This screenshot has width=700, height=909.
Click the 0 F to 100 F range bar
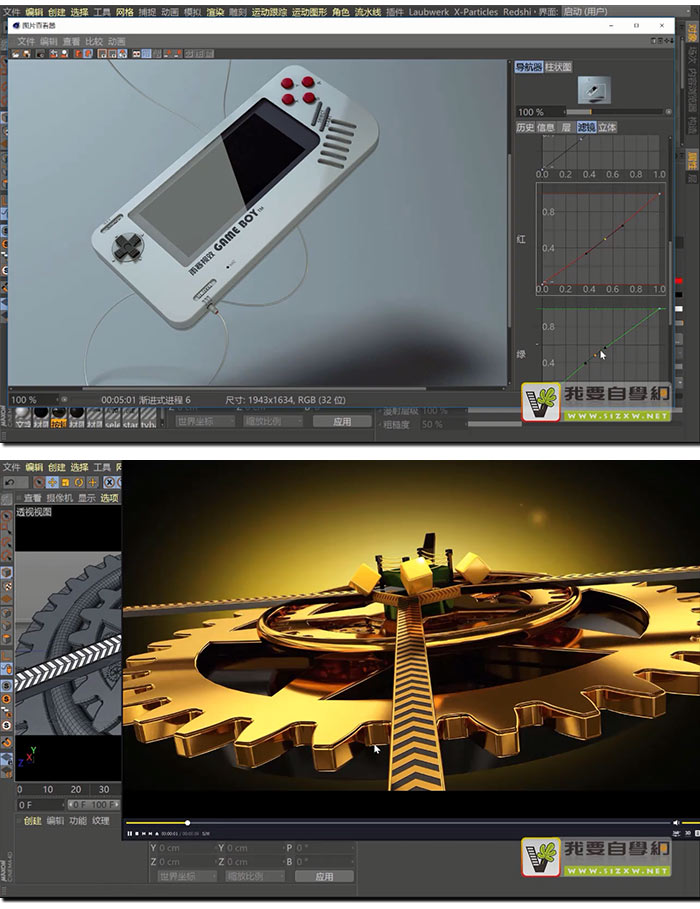[x=94, y=805]
